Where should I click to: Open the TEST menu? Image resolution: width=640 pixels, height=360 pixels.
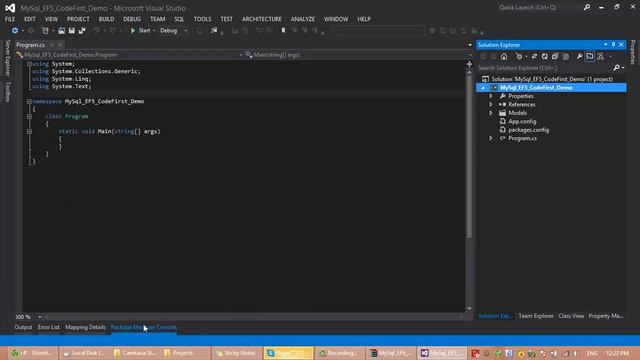tap(227, 19)
